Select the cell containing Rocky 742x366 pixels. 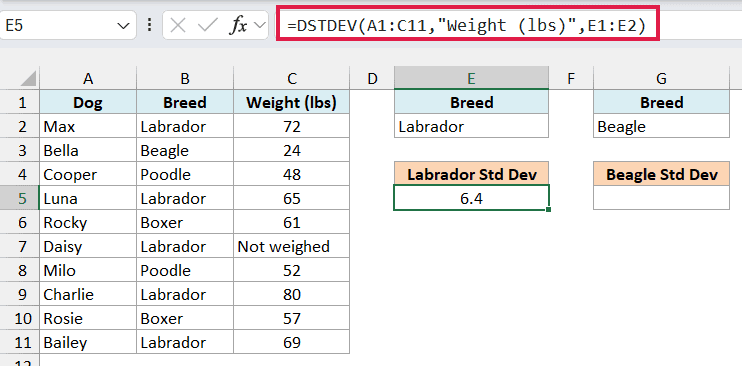click(x=88, y=222)
